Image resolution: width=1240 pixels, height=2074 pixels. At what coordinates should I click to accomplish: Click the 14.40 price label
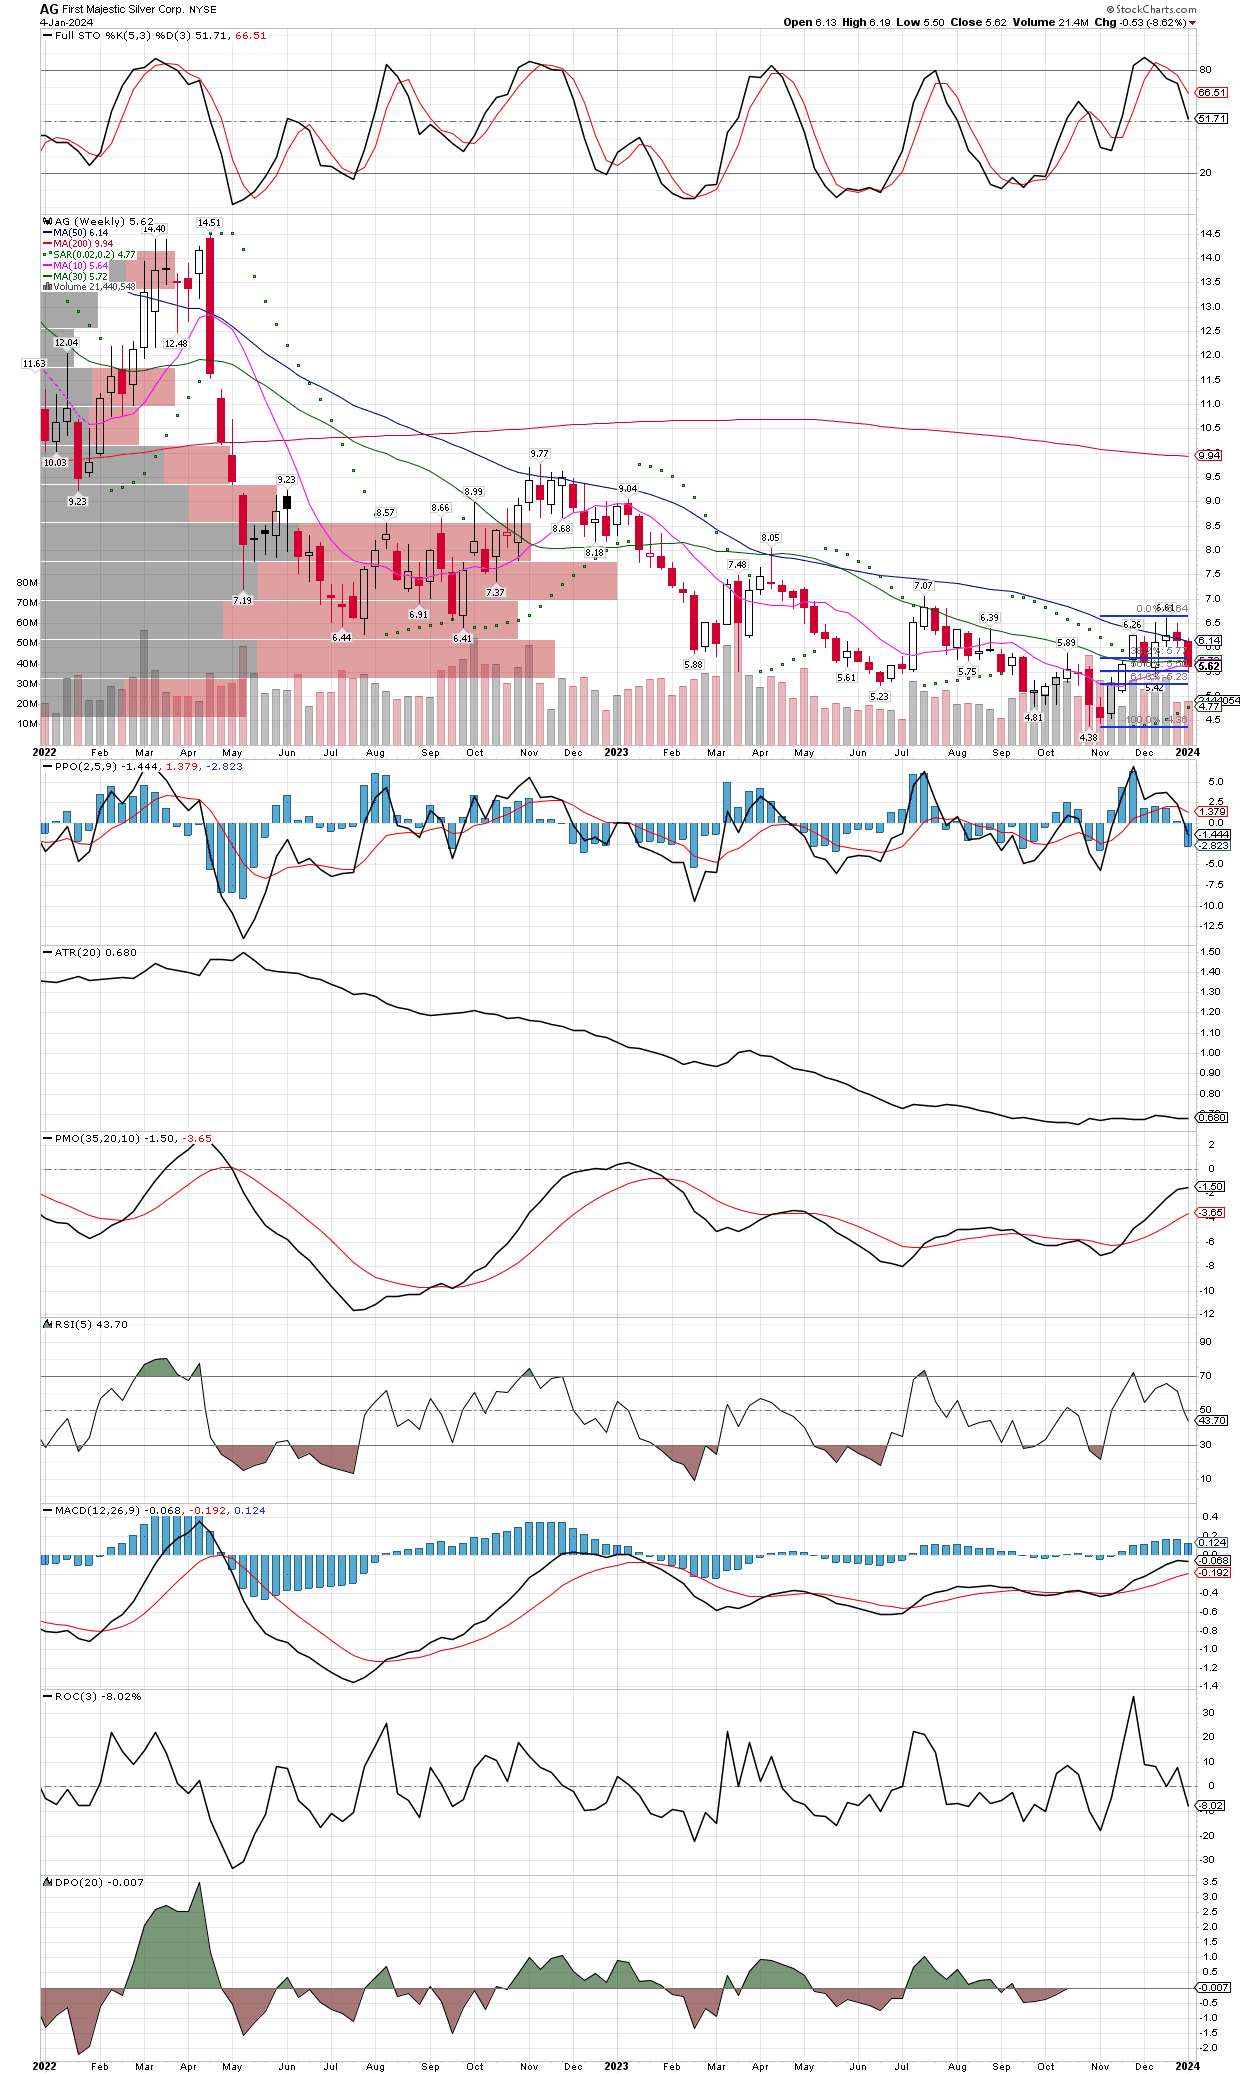[x=154, y=229]
